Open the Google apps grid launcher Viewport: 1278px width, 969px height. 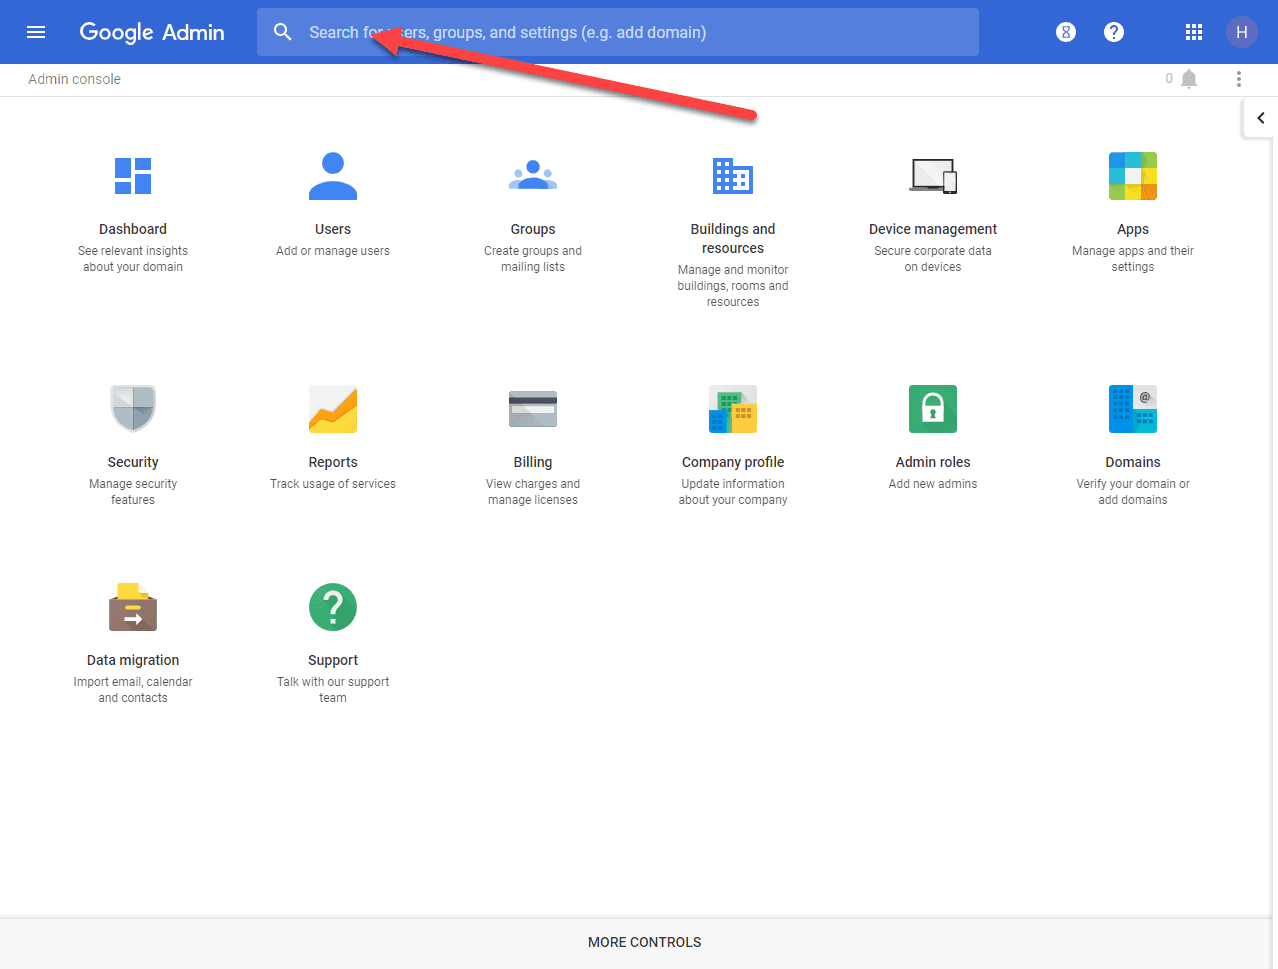coord(1193,32)
